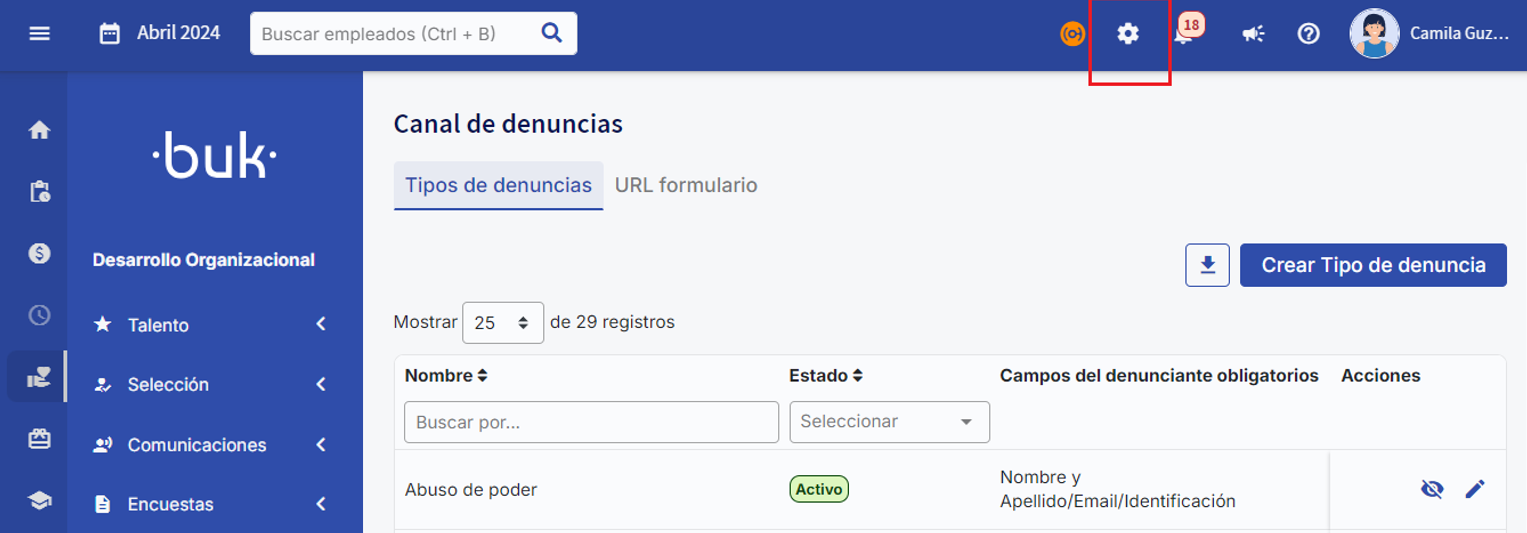
Task: Click the download icon button
Action: tap(1207, 265)
